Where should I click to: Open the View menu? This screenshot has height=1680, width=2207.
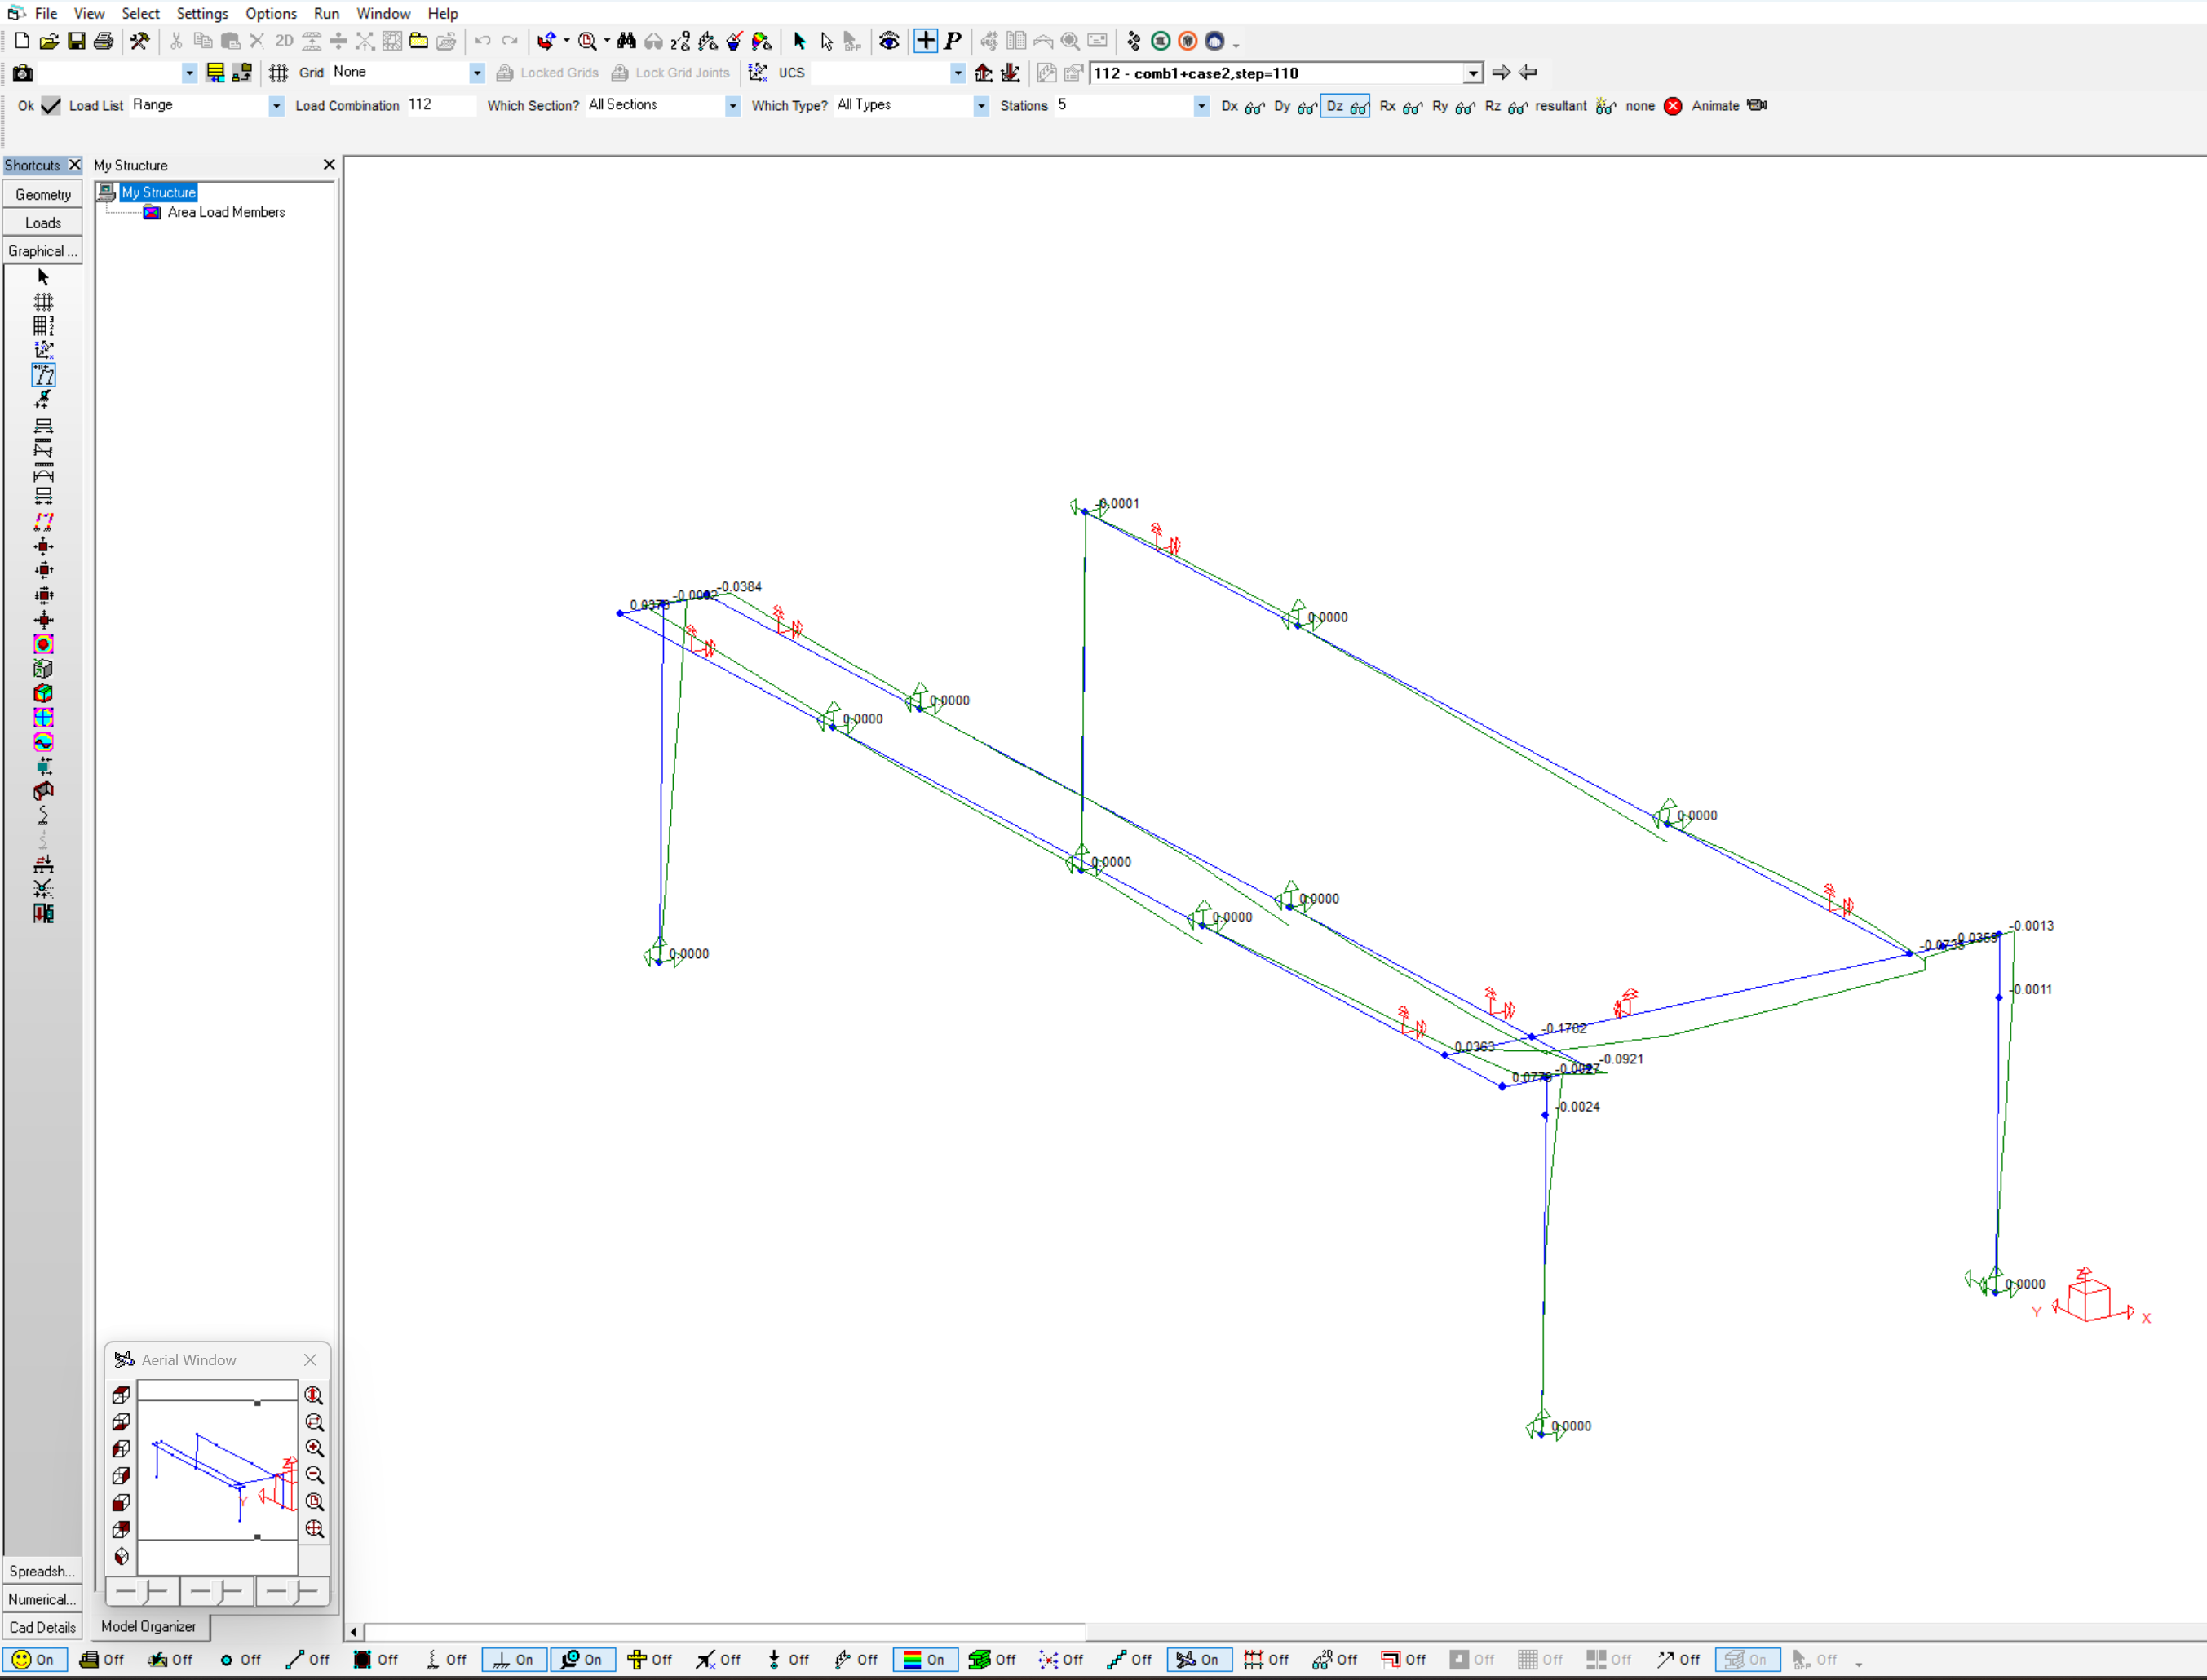pos(89,13)
